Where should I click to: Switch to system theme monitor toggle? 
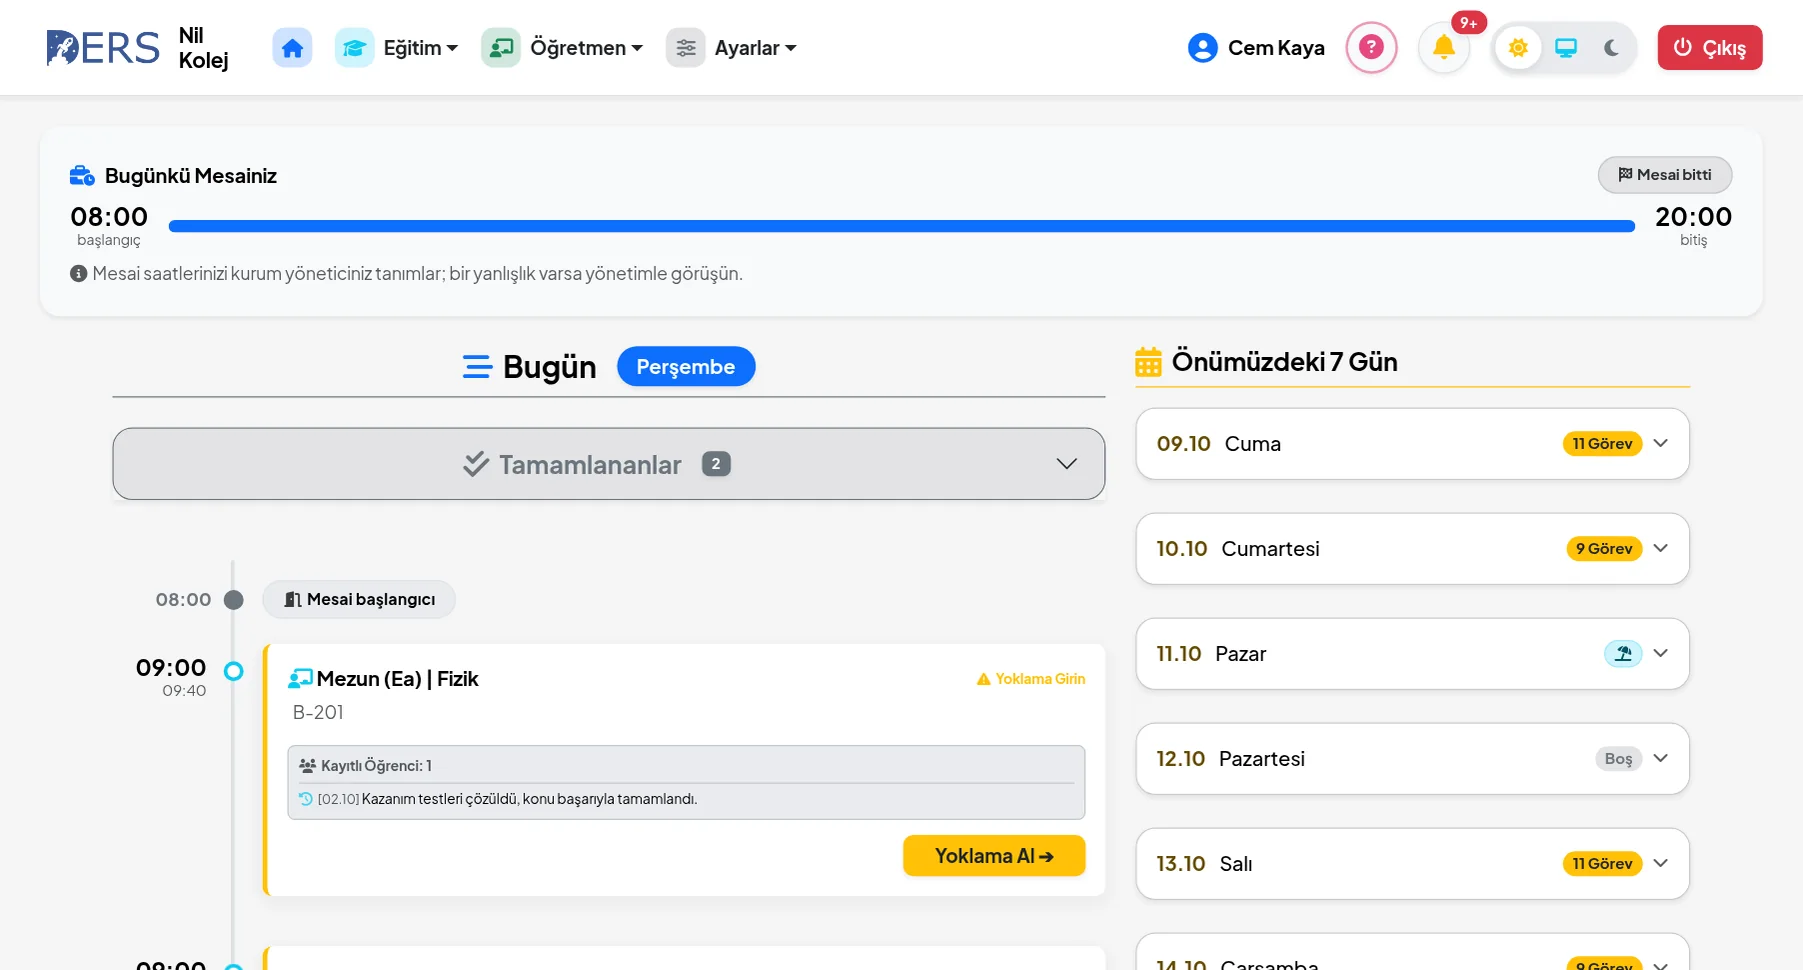(1566, 48)
